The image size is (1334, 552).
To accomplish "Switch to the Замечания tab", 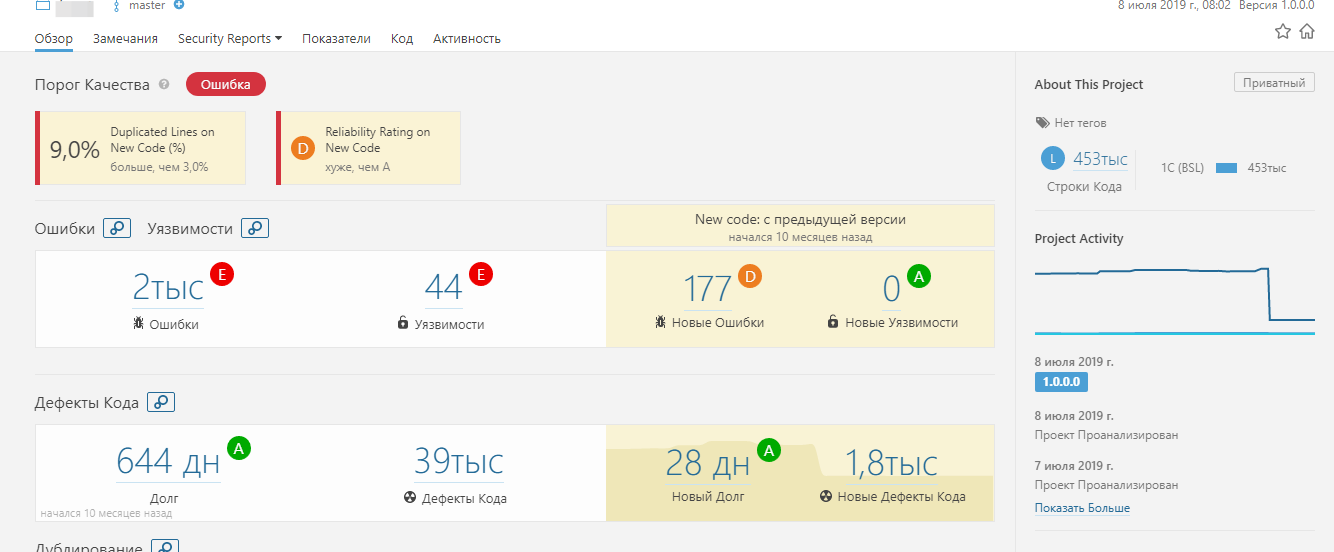I will 125,39.
